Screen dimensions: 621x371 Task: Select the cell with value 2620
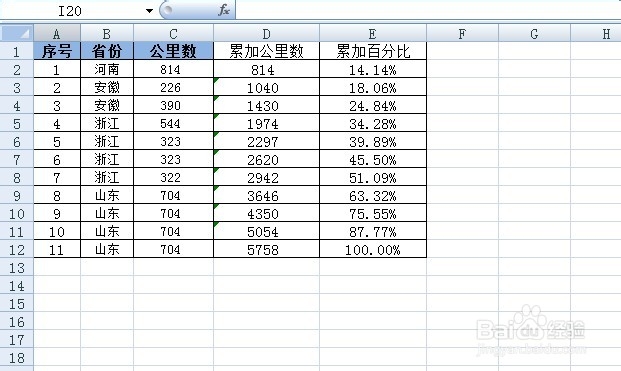point(267,160)
